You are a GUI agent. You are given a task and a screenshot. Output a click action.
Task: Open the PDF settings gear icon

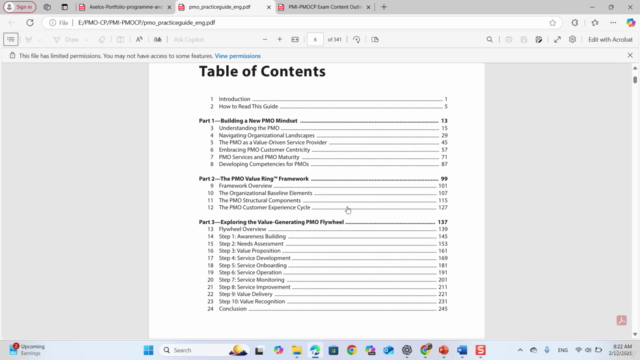pyautogui.click(x=572, y=40)
